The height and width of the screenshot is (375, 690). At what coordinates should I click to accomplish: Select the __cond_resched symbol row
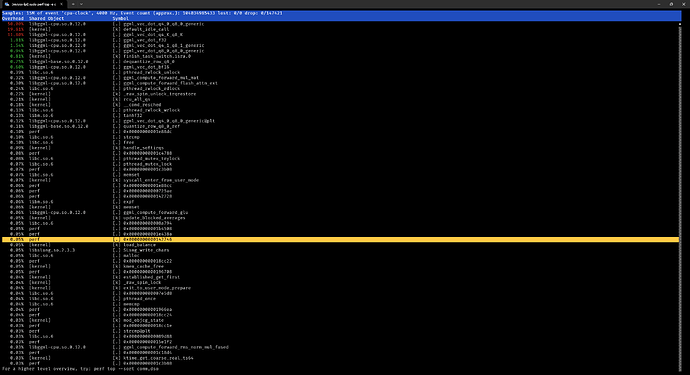pyautogui.click(x=341, y=105)
